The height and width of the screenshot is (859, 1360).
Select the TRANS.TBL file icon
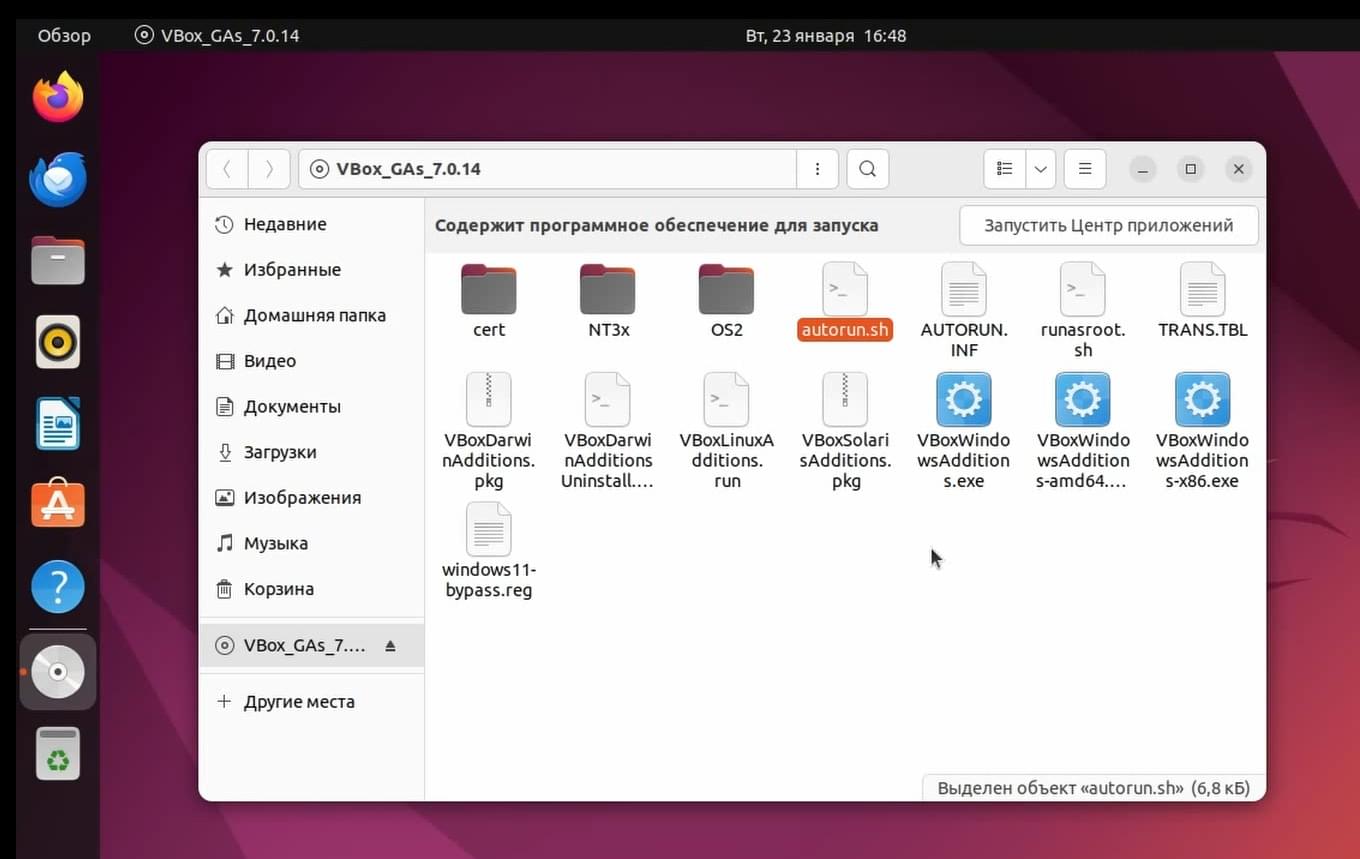point(1202,290)
